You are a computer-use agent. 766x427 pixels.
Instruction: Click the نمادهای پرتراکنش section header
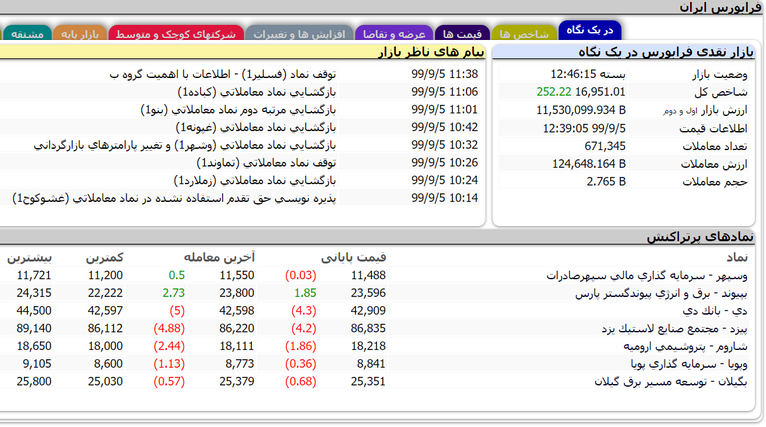coord(701,237)
